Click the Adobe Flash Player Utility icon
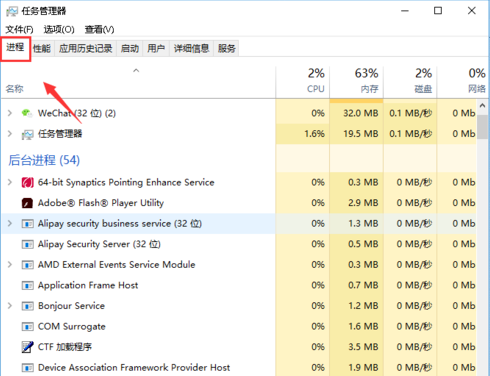 click(x=27, y=203)
